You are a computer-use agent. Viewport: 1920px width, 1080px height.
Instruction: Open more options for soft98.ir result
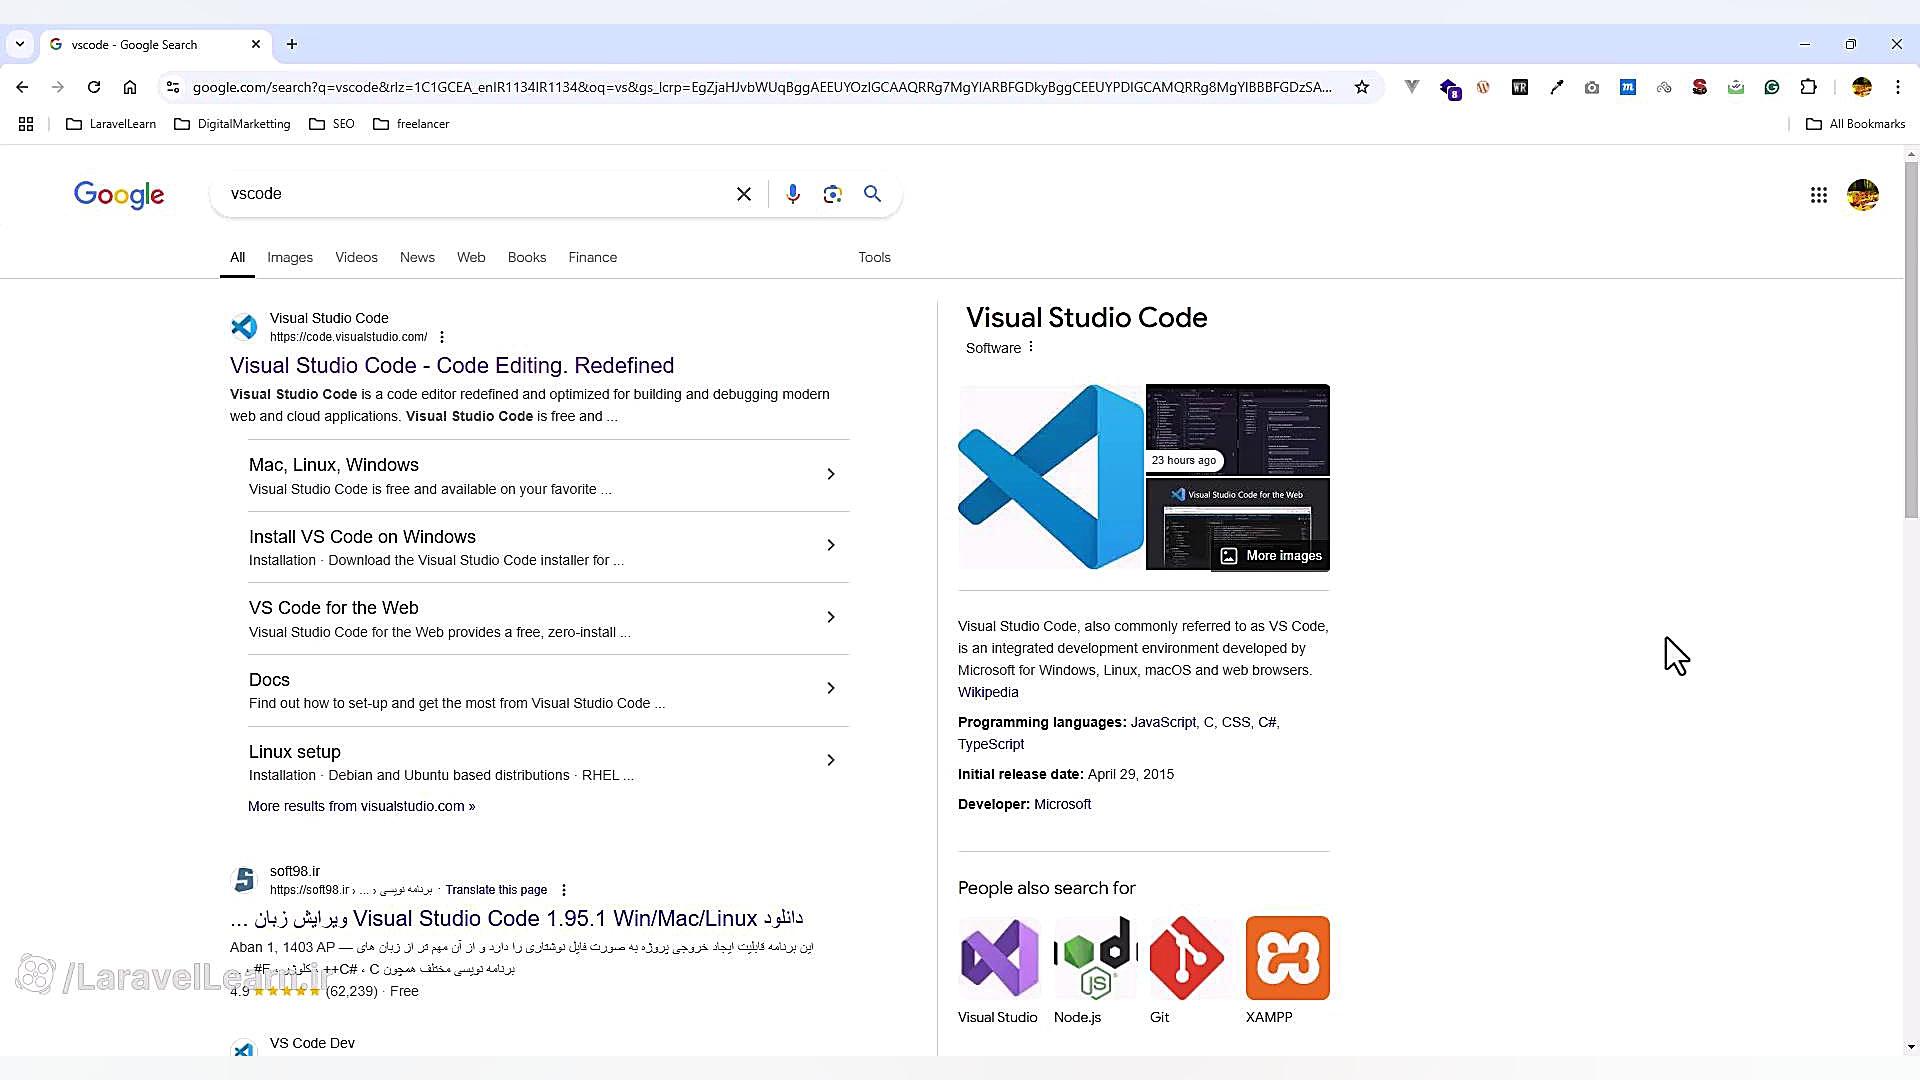tap(564, 890)
